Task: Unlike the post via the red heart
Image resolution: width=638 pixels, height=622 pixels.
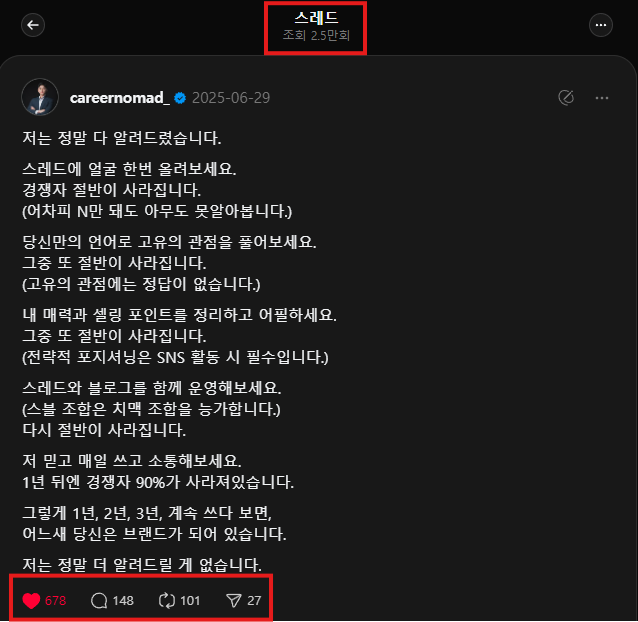Action: (x=31, y=600)
